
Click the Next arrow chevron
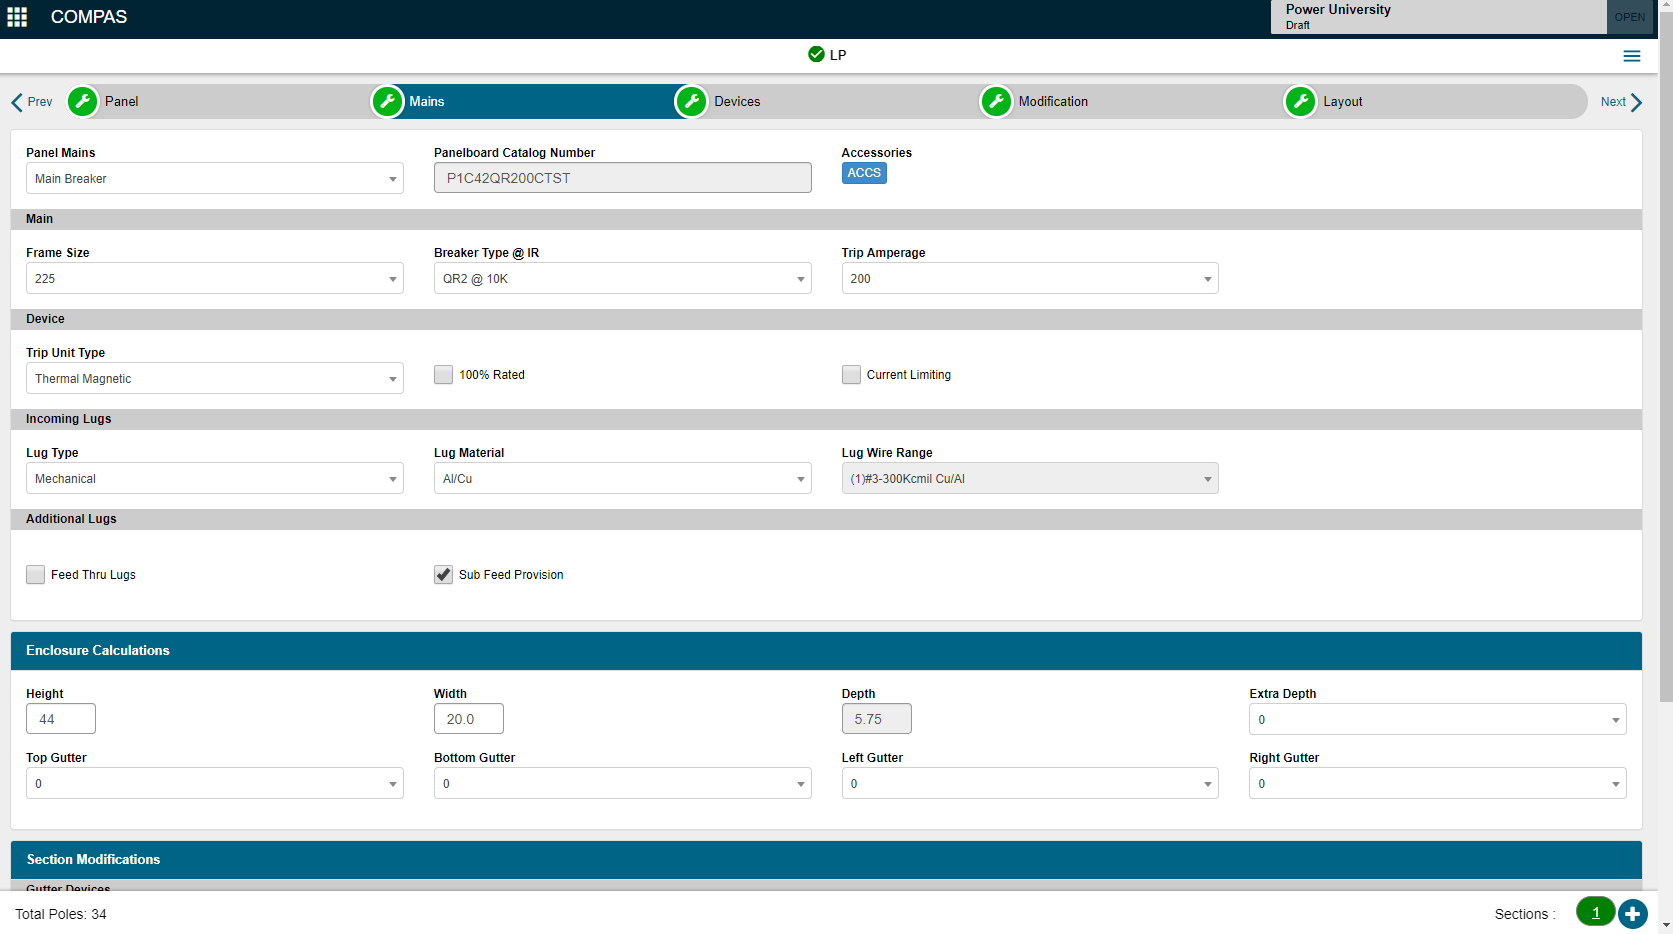pos(1636,102)
